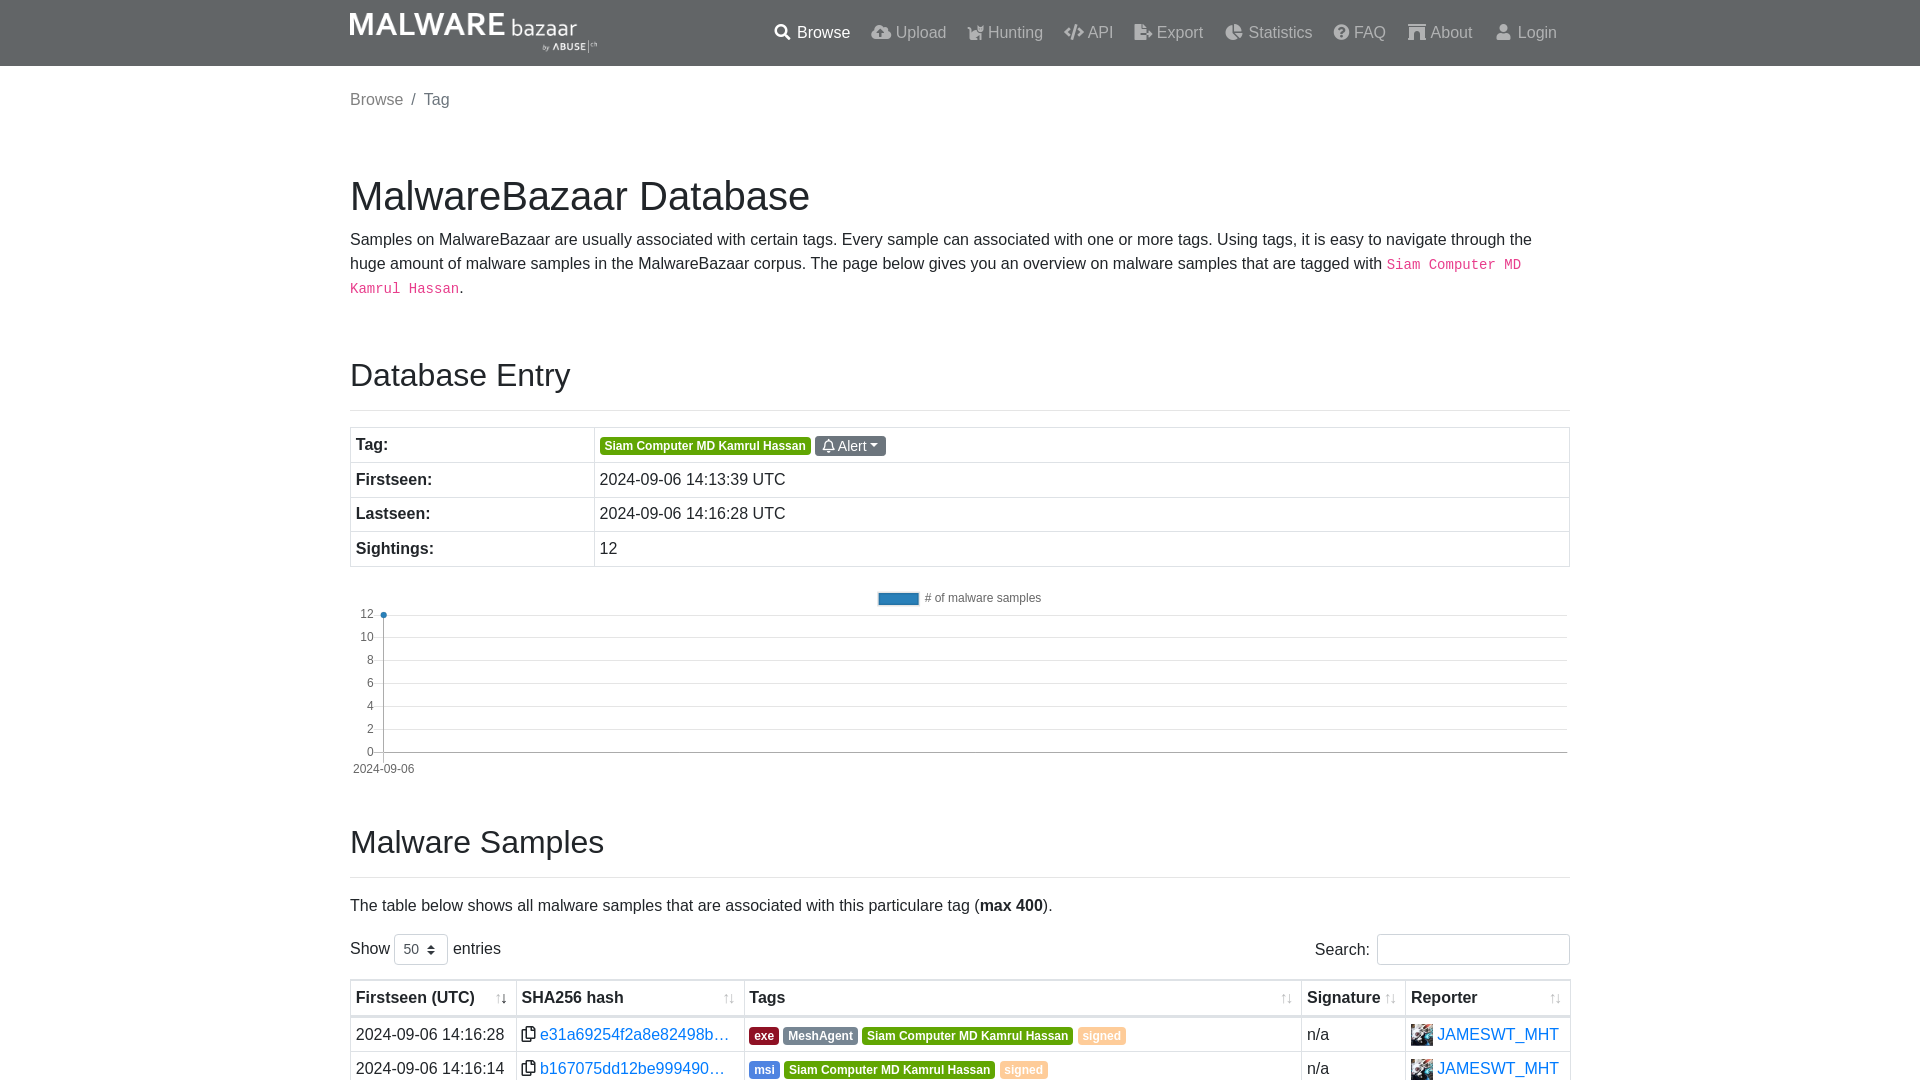Click the exe tag in first row
The height and width of the screenshot is (1080, 1920).
(x=764, y=1036)
